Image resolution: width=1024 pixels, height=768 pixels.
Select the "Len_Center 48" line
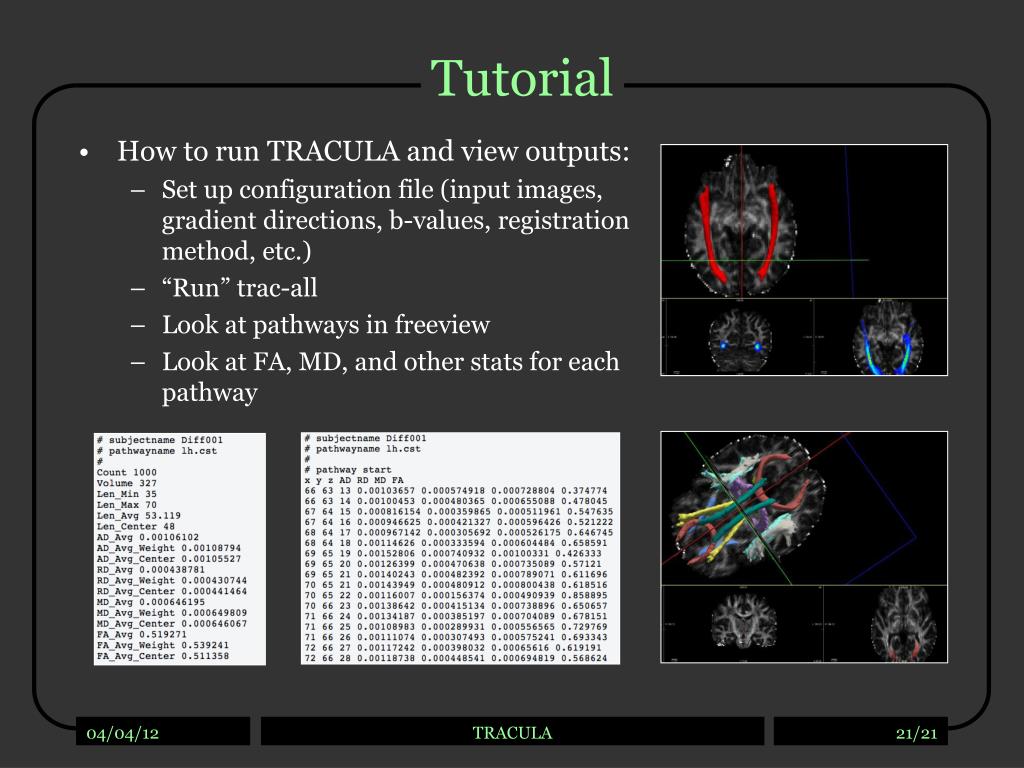(x=136, y=526)
